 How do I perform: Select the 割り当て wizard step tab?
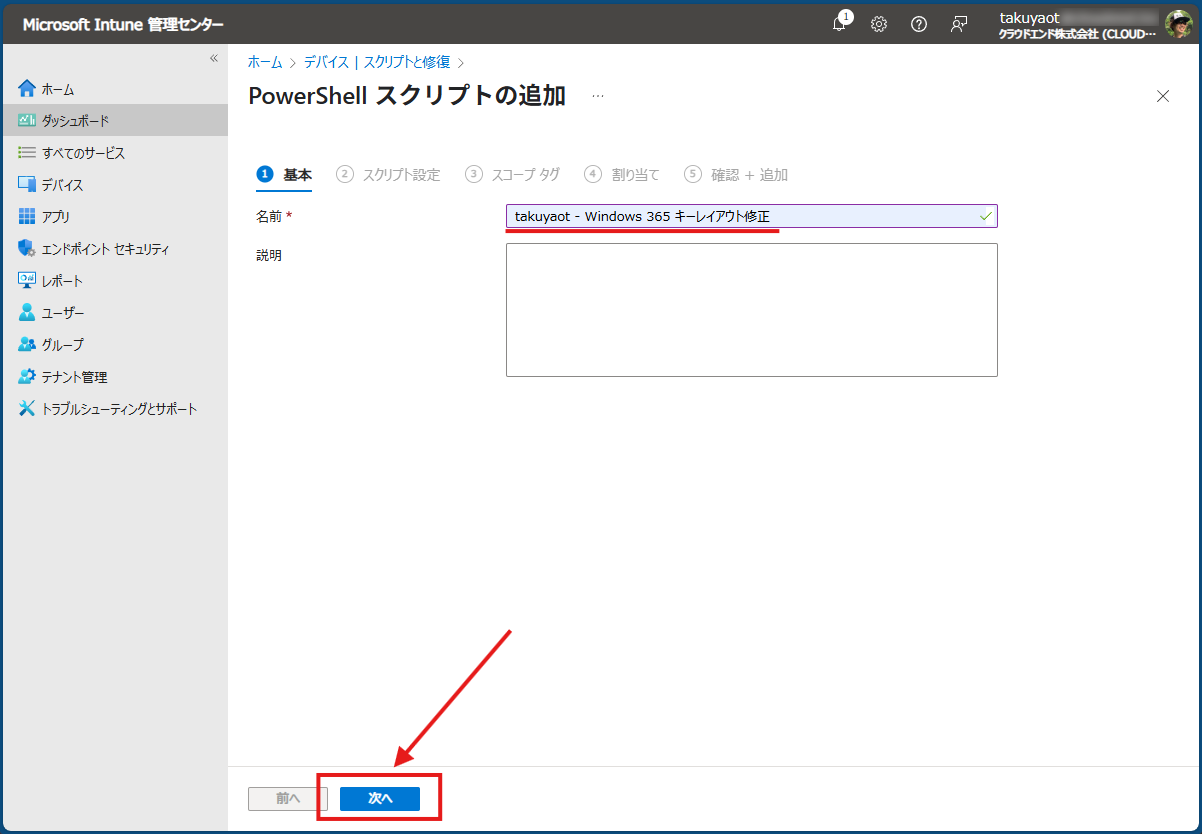click(x=622, y=174)
